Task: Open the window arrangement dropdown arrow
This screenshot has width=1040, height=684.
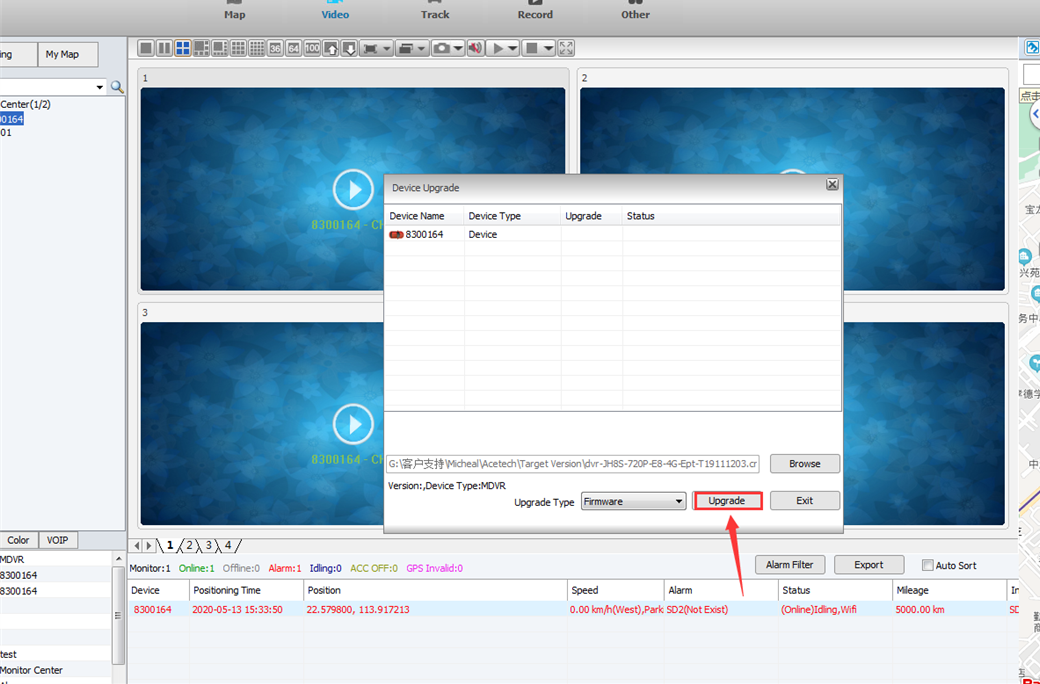Action: pyautogui.click(x=422, y=48)
